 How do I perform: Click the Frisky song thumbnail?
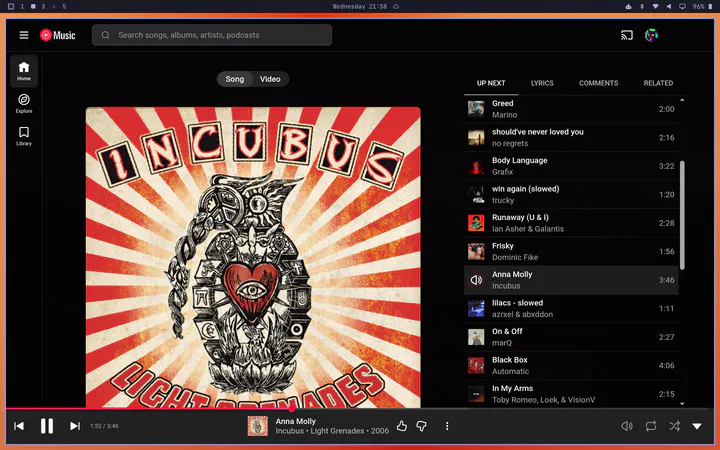(x=476, y=252)
